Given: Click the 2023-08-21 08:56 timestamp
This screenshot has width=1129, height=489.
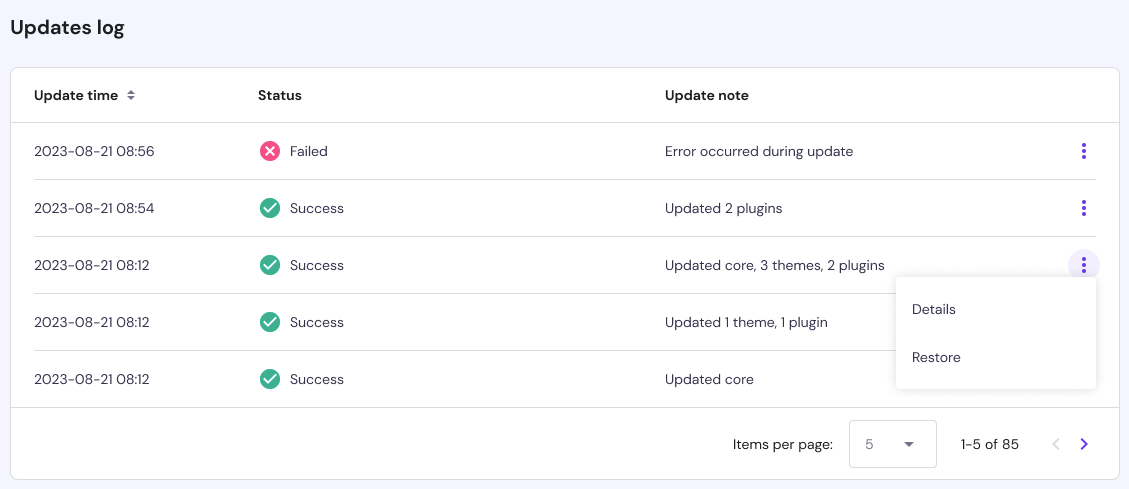Looking at the screenshot, I should (x=94, y=152).
